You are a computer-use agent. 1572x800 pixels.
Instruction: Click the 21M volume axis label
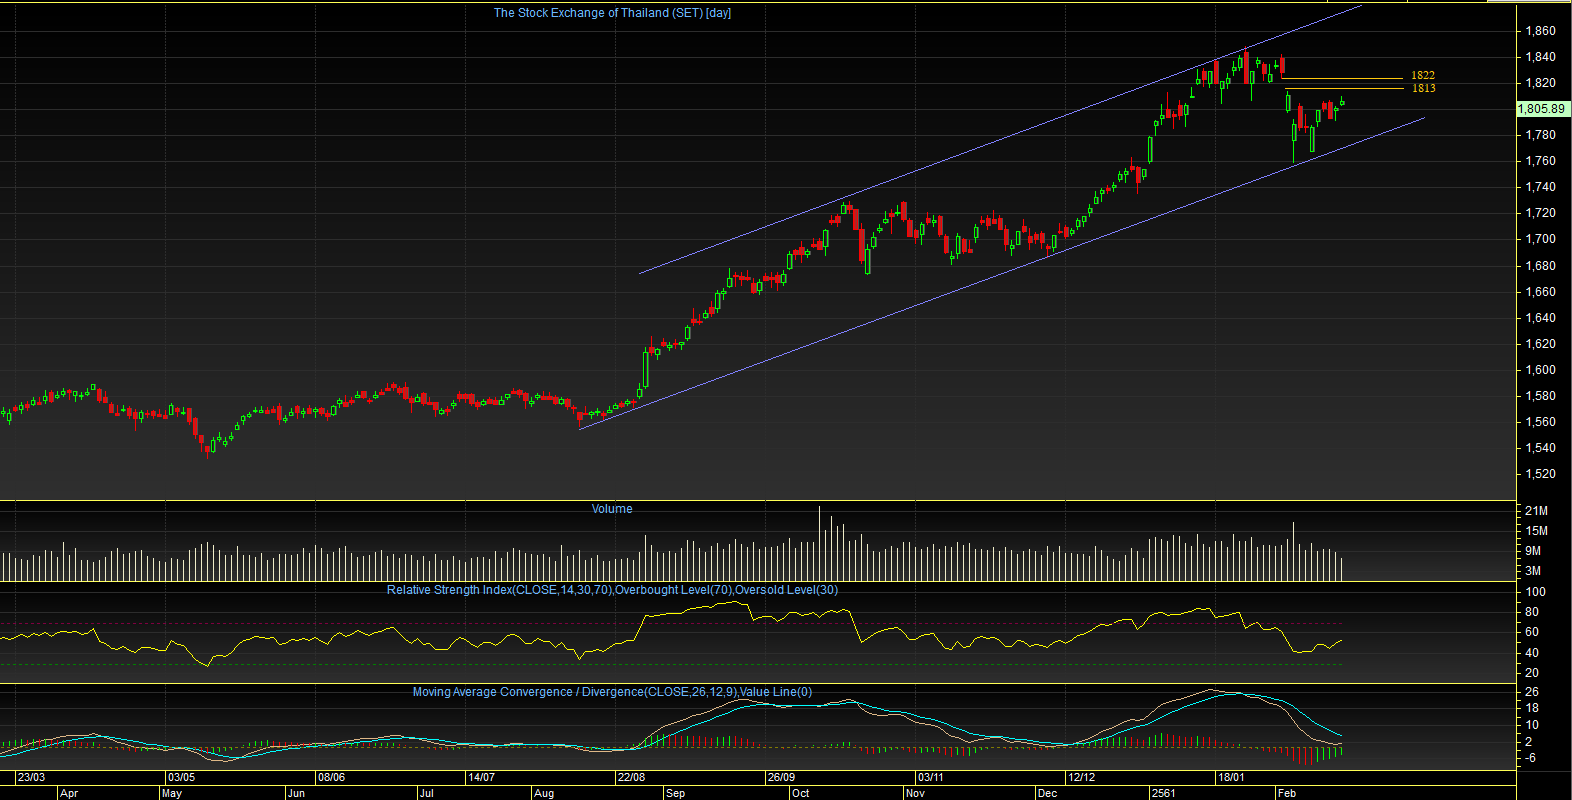click(x=1535, y=511)
